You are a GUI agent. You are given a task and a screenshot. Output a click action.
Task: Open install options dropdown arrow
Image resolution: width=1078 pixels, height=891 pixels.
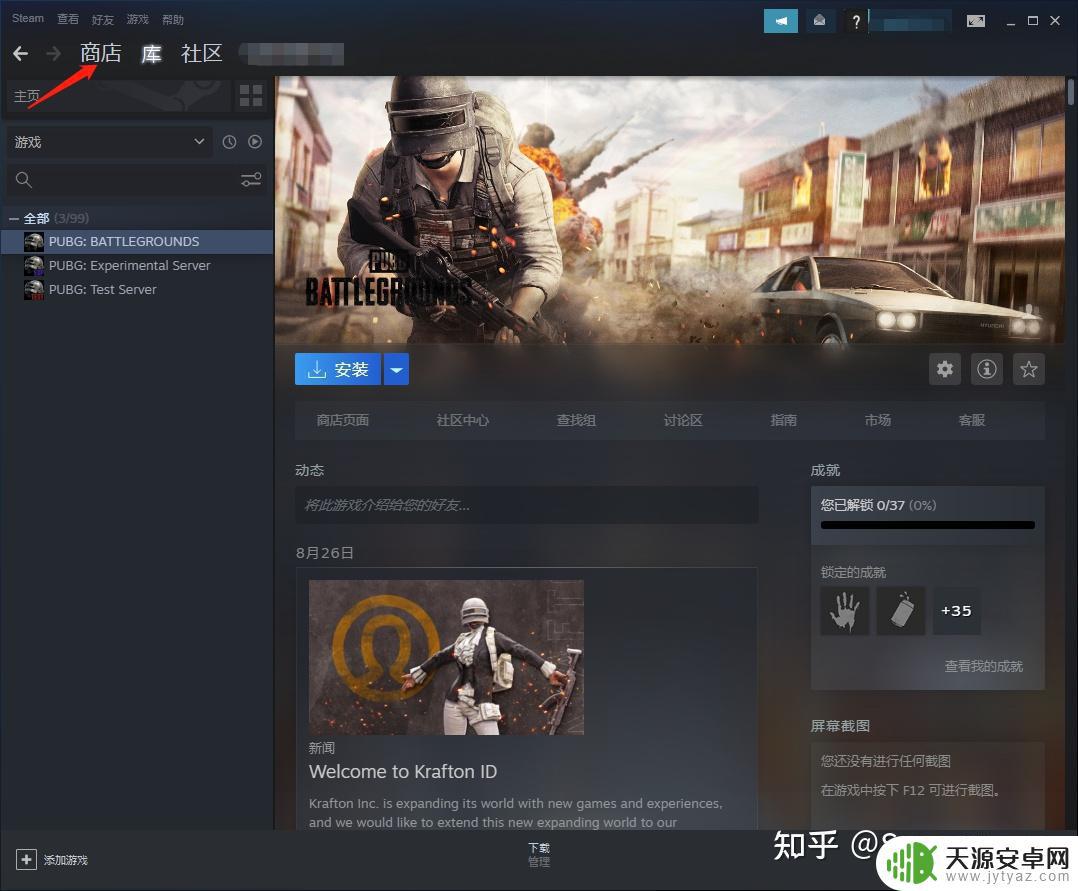click(x=396, y=369)
